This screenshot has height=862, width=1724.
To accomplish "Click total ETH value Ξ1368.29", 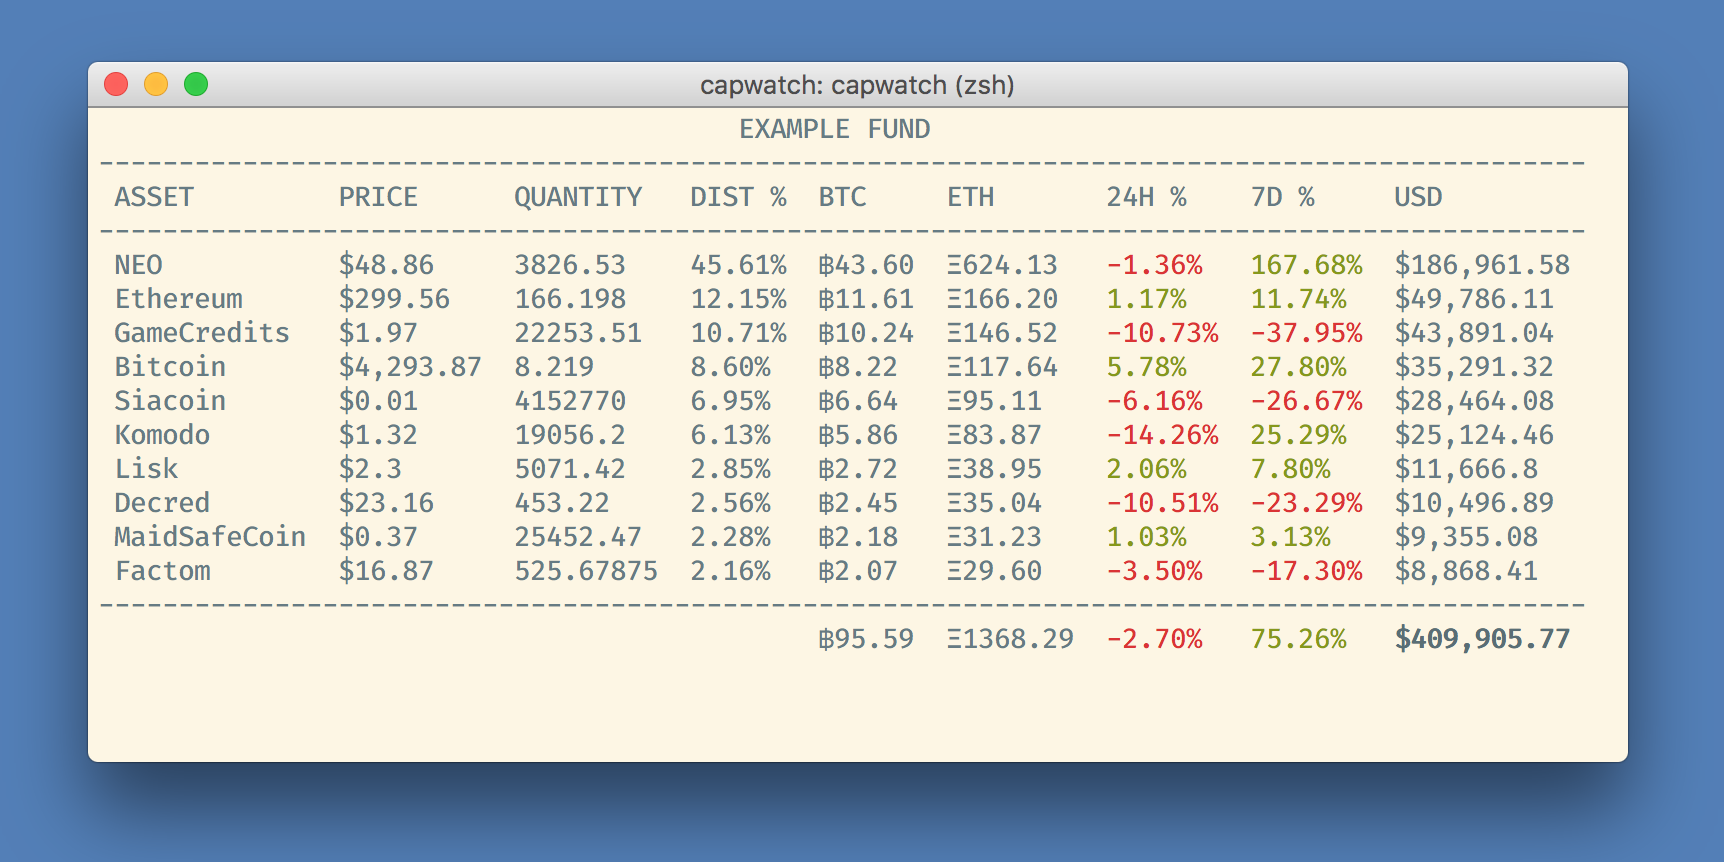I will 1010,639.
